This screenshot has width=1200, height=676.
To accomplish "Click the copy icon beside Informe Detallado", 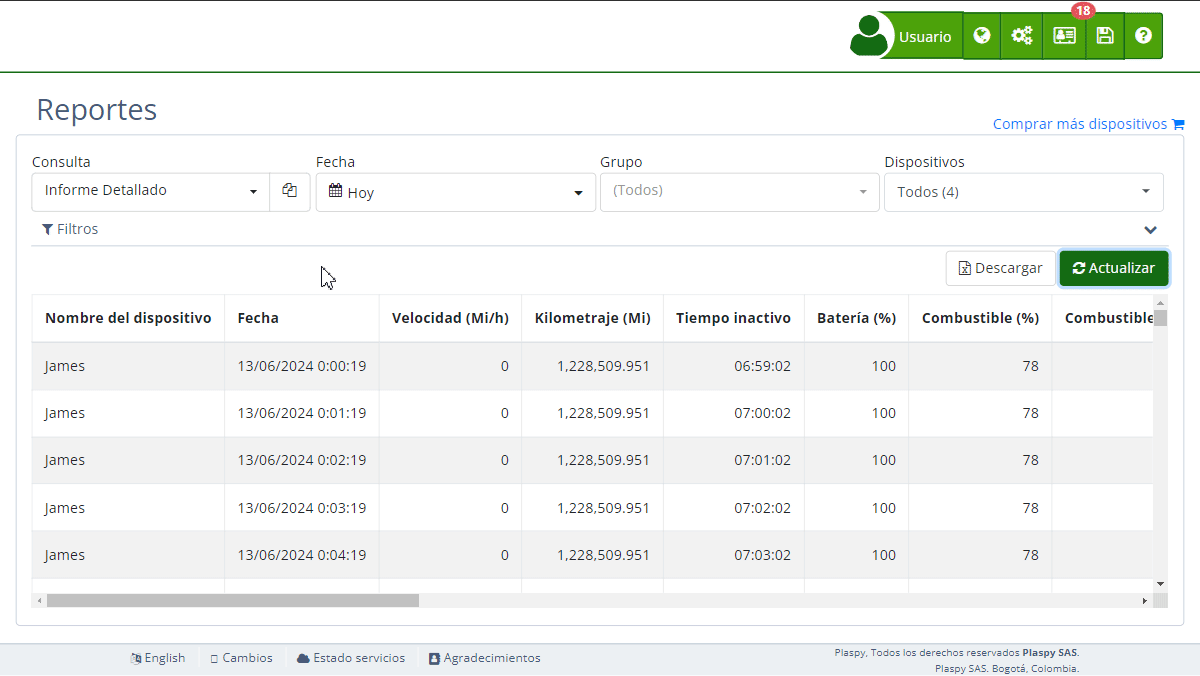I will (x=290, y=191).
